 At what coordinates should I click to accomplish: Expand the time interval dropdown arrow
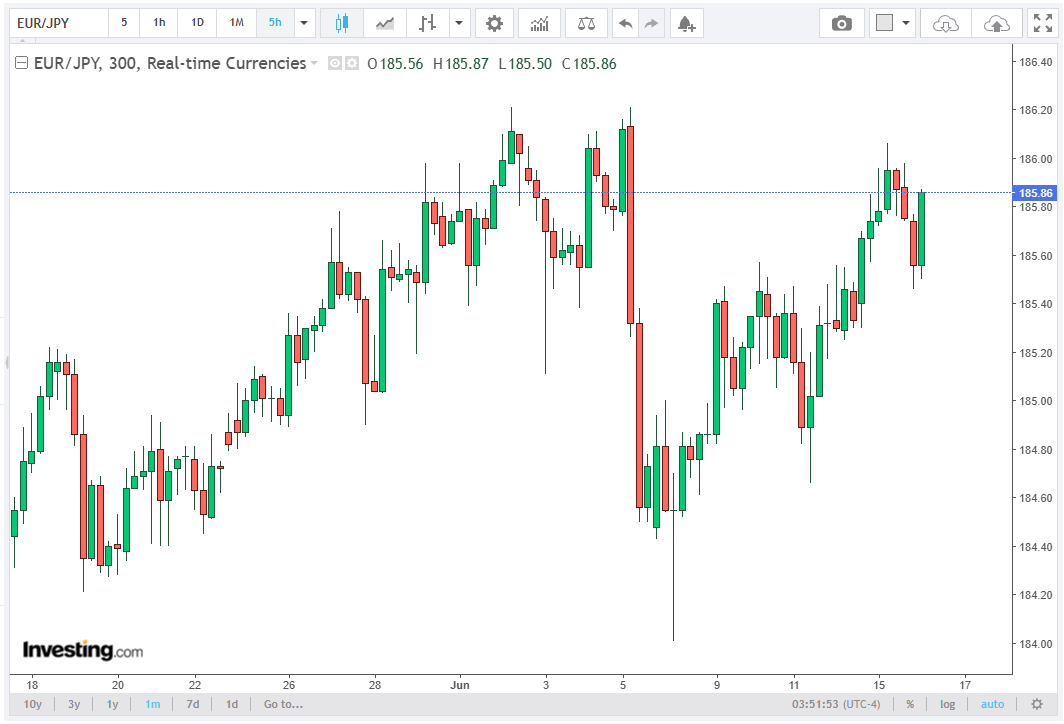pos(303,23)
